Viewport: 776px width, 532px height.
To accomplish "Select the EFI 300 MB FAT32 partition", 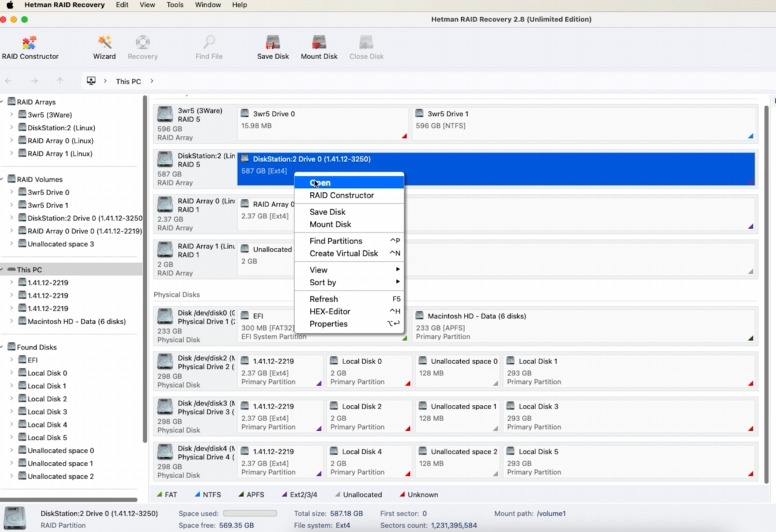I will click(x=266, y=325).
